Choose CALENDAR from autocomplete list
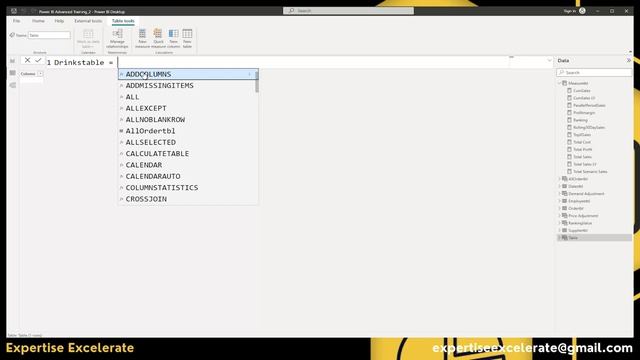640x360 pixels. (x=188, y=165)
